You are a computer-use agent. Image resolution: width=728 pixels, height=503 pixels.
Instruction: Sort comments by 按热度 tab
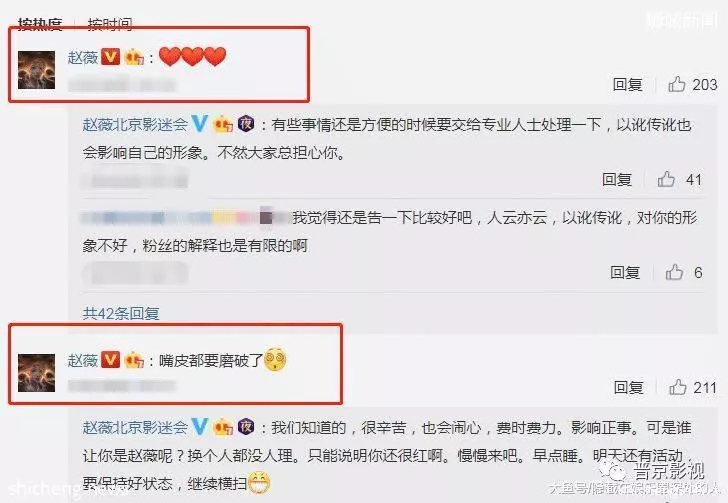pos(40,23)
